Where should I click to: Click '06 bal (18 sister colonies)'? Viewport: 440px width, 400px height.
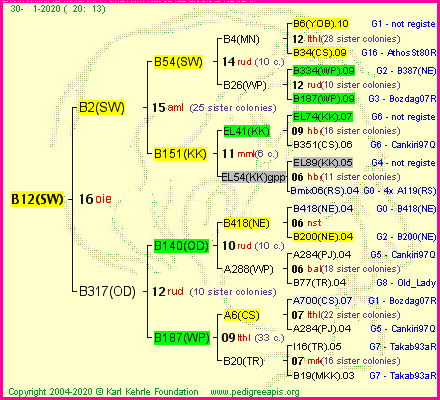pos(346,269)
